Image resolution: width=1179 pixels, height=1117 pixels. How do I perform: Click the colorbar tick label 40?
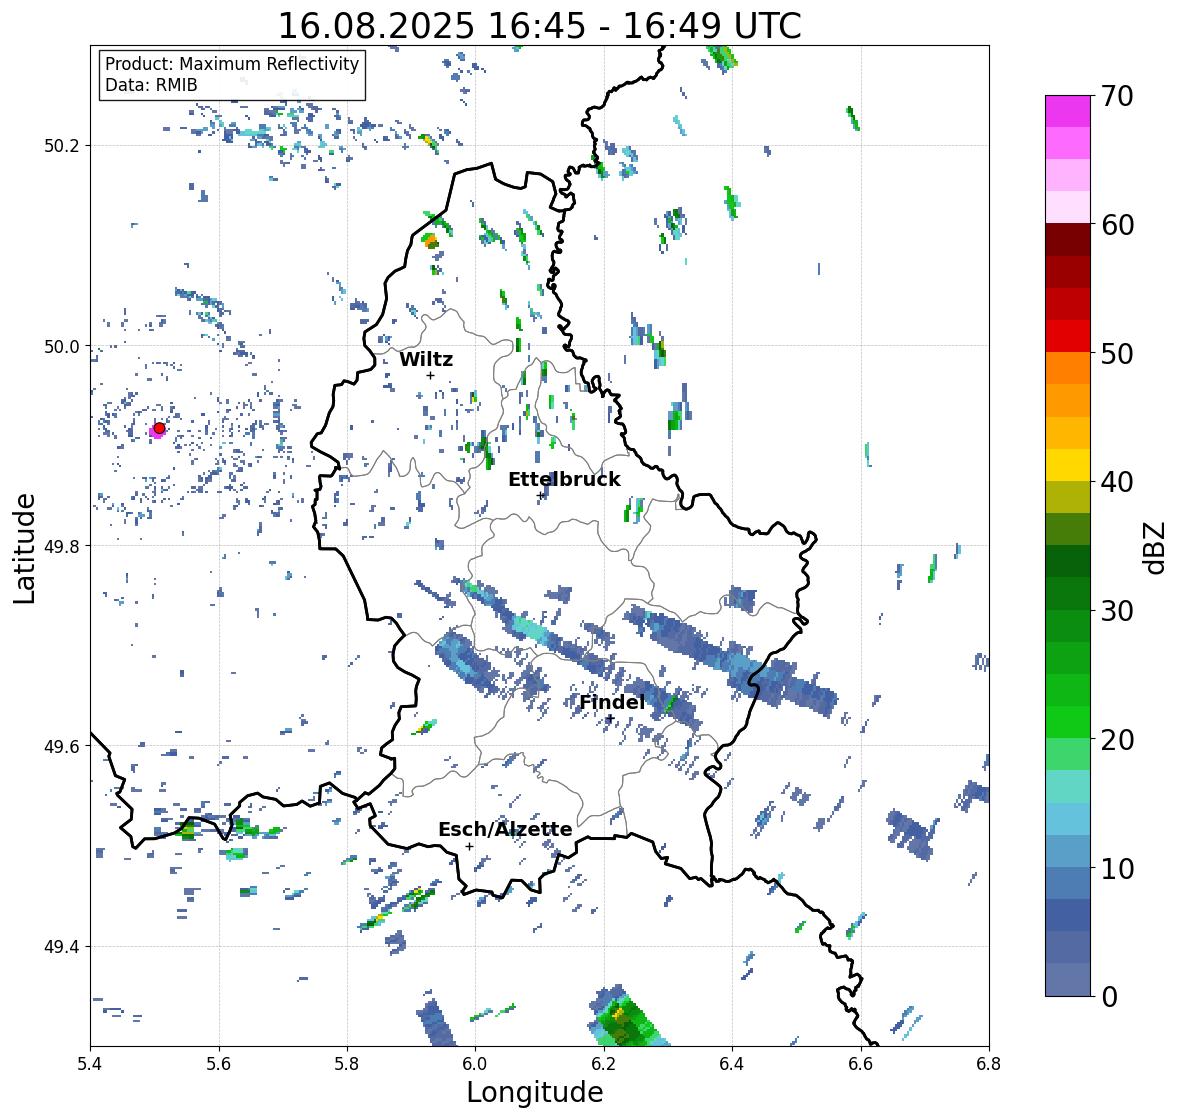(1117, 482)
